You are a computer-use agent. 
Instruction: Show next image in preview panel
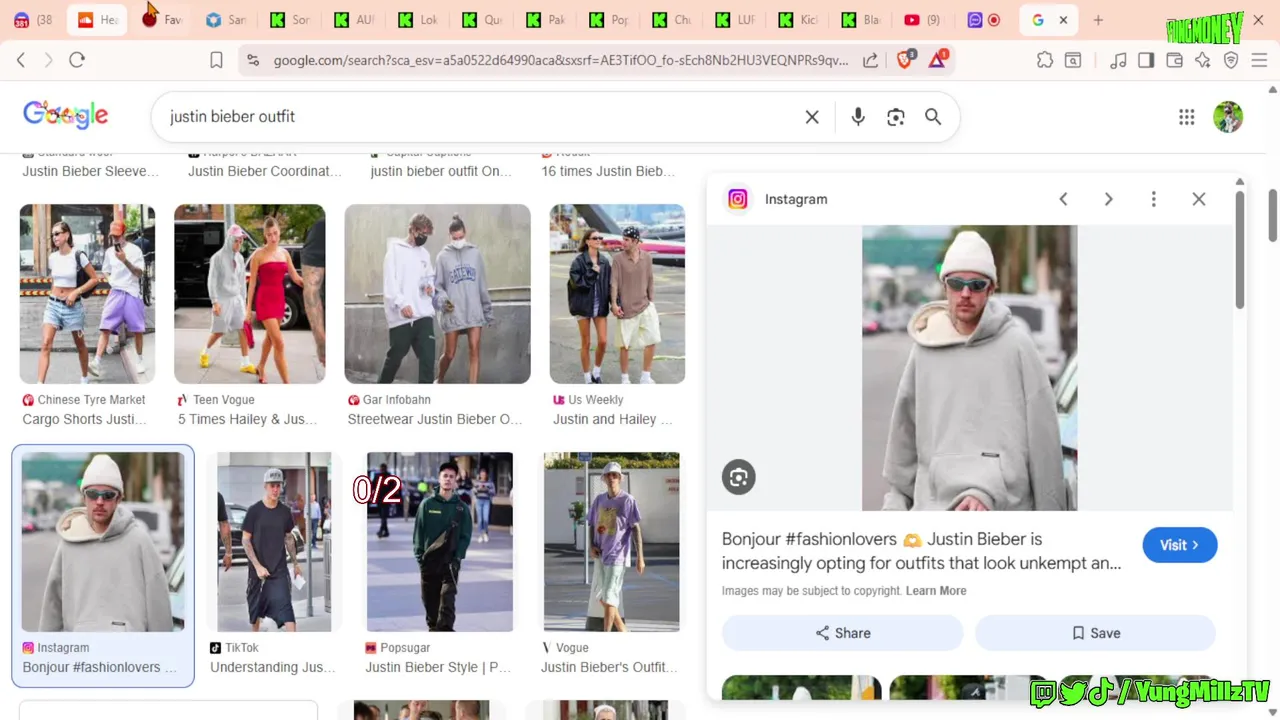1108,199
